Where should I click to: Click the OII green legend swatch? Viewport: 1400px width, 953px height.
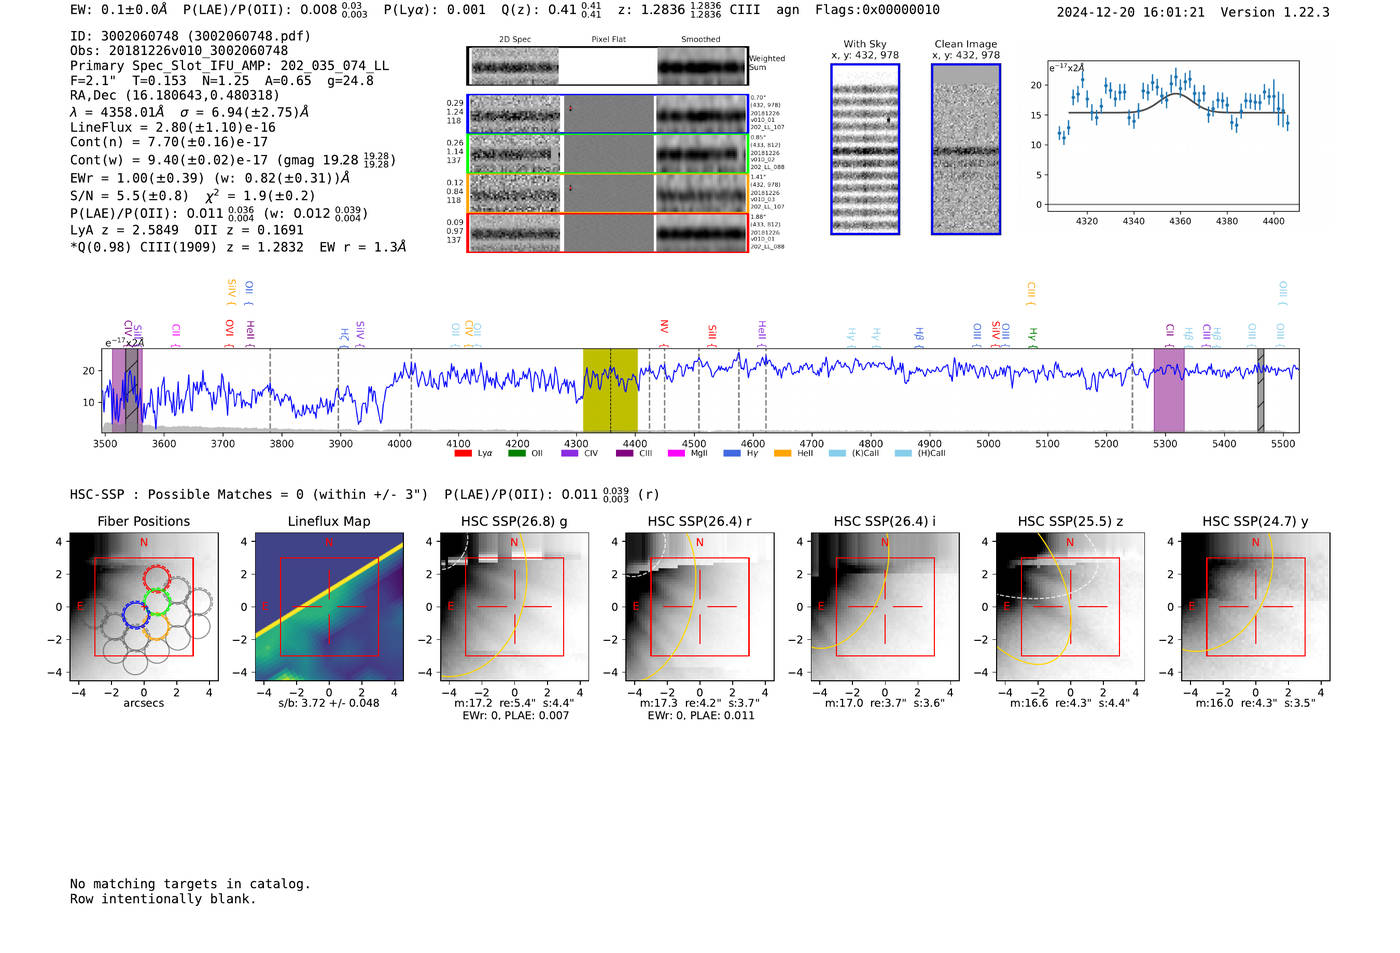516,453
